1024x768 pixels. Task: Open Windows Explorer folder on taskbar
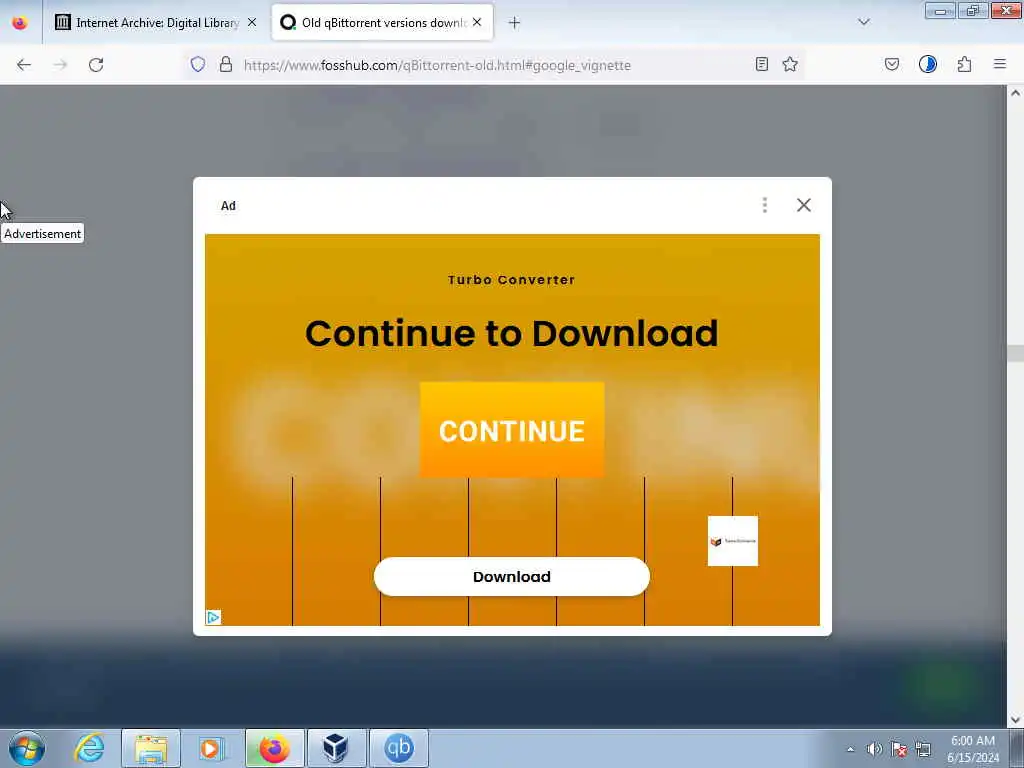coord(151,748)
